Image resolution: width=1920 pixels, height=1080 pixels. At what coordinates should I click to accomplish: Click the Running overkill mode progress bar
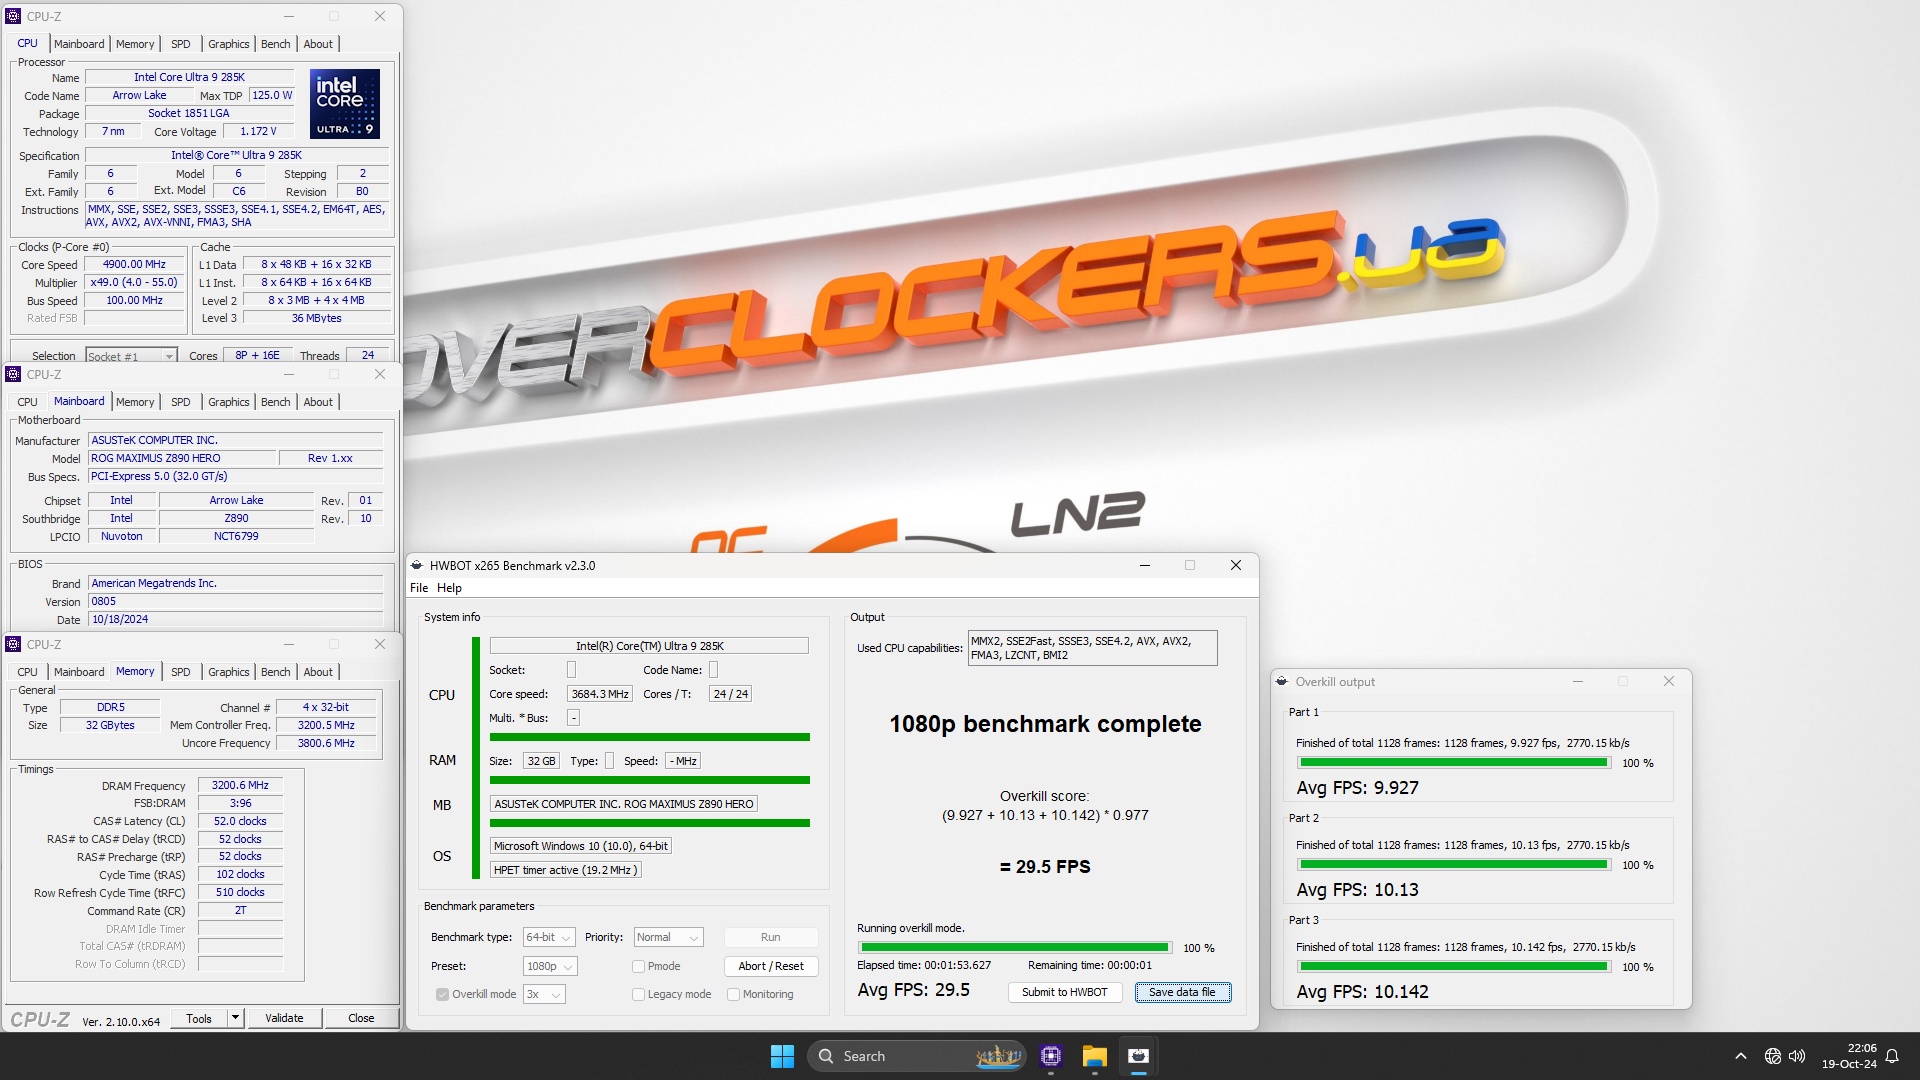(1014, 947)
